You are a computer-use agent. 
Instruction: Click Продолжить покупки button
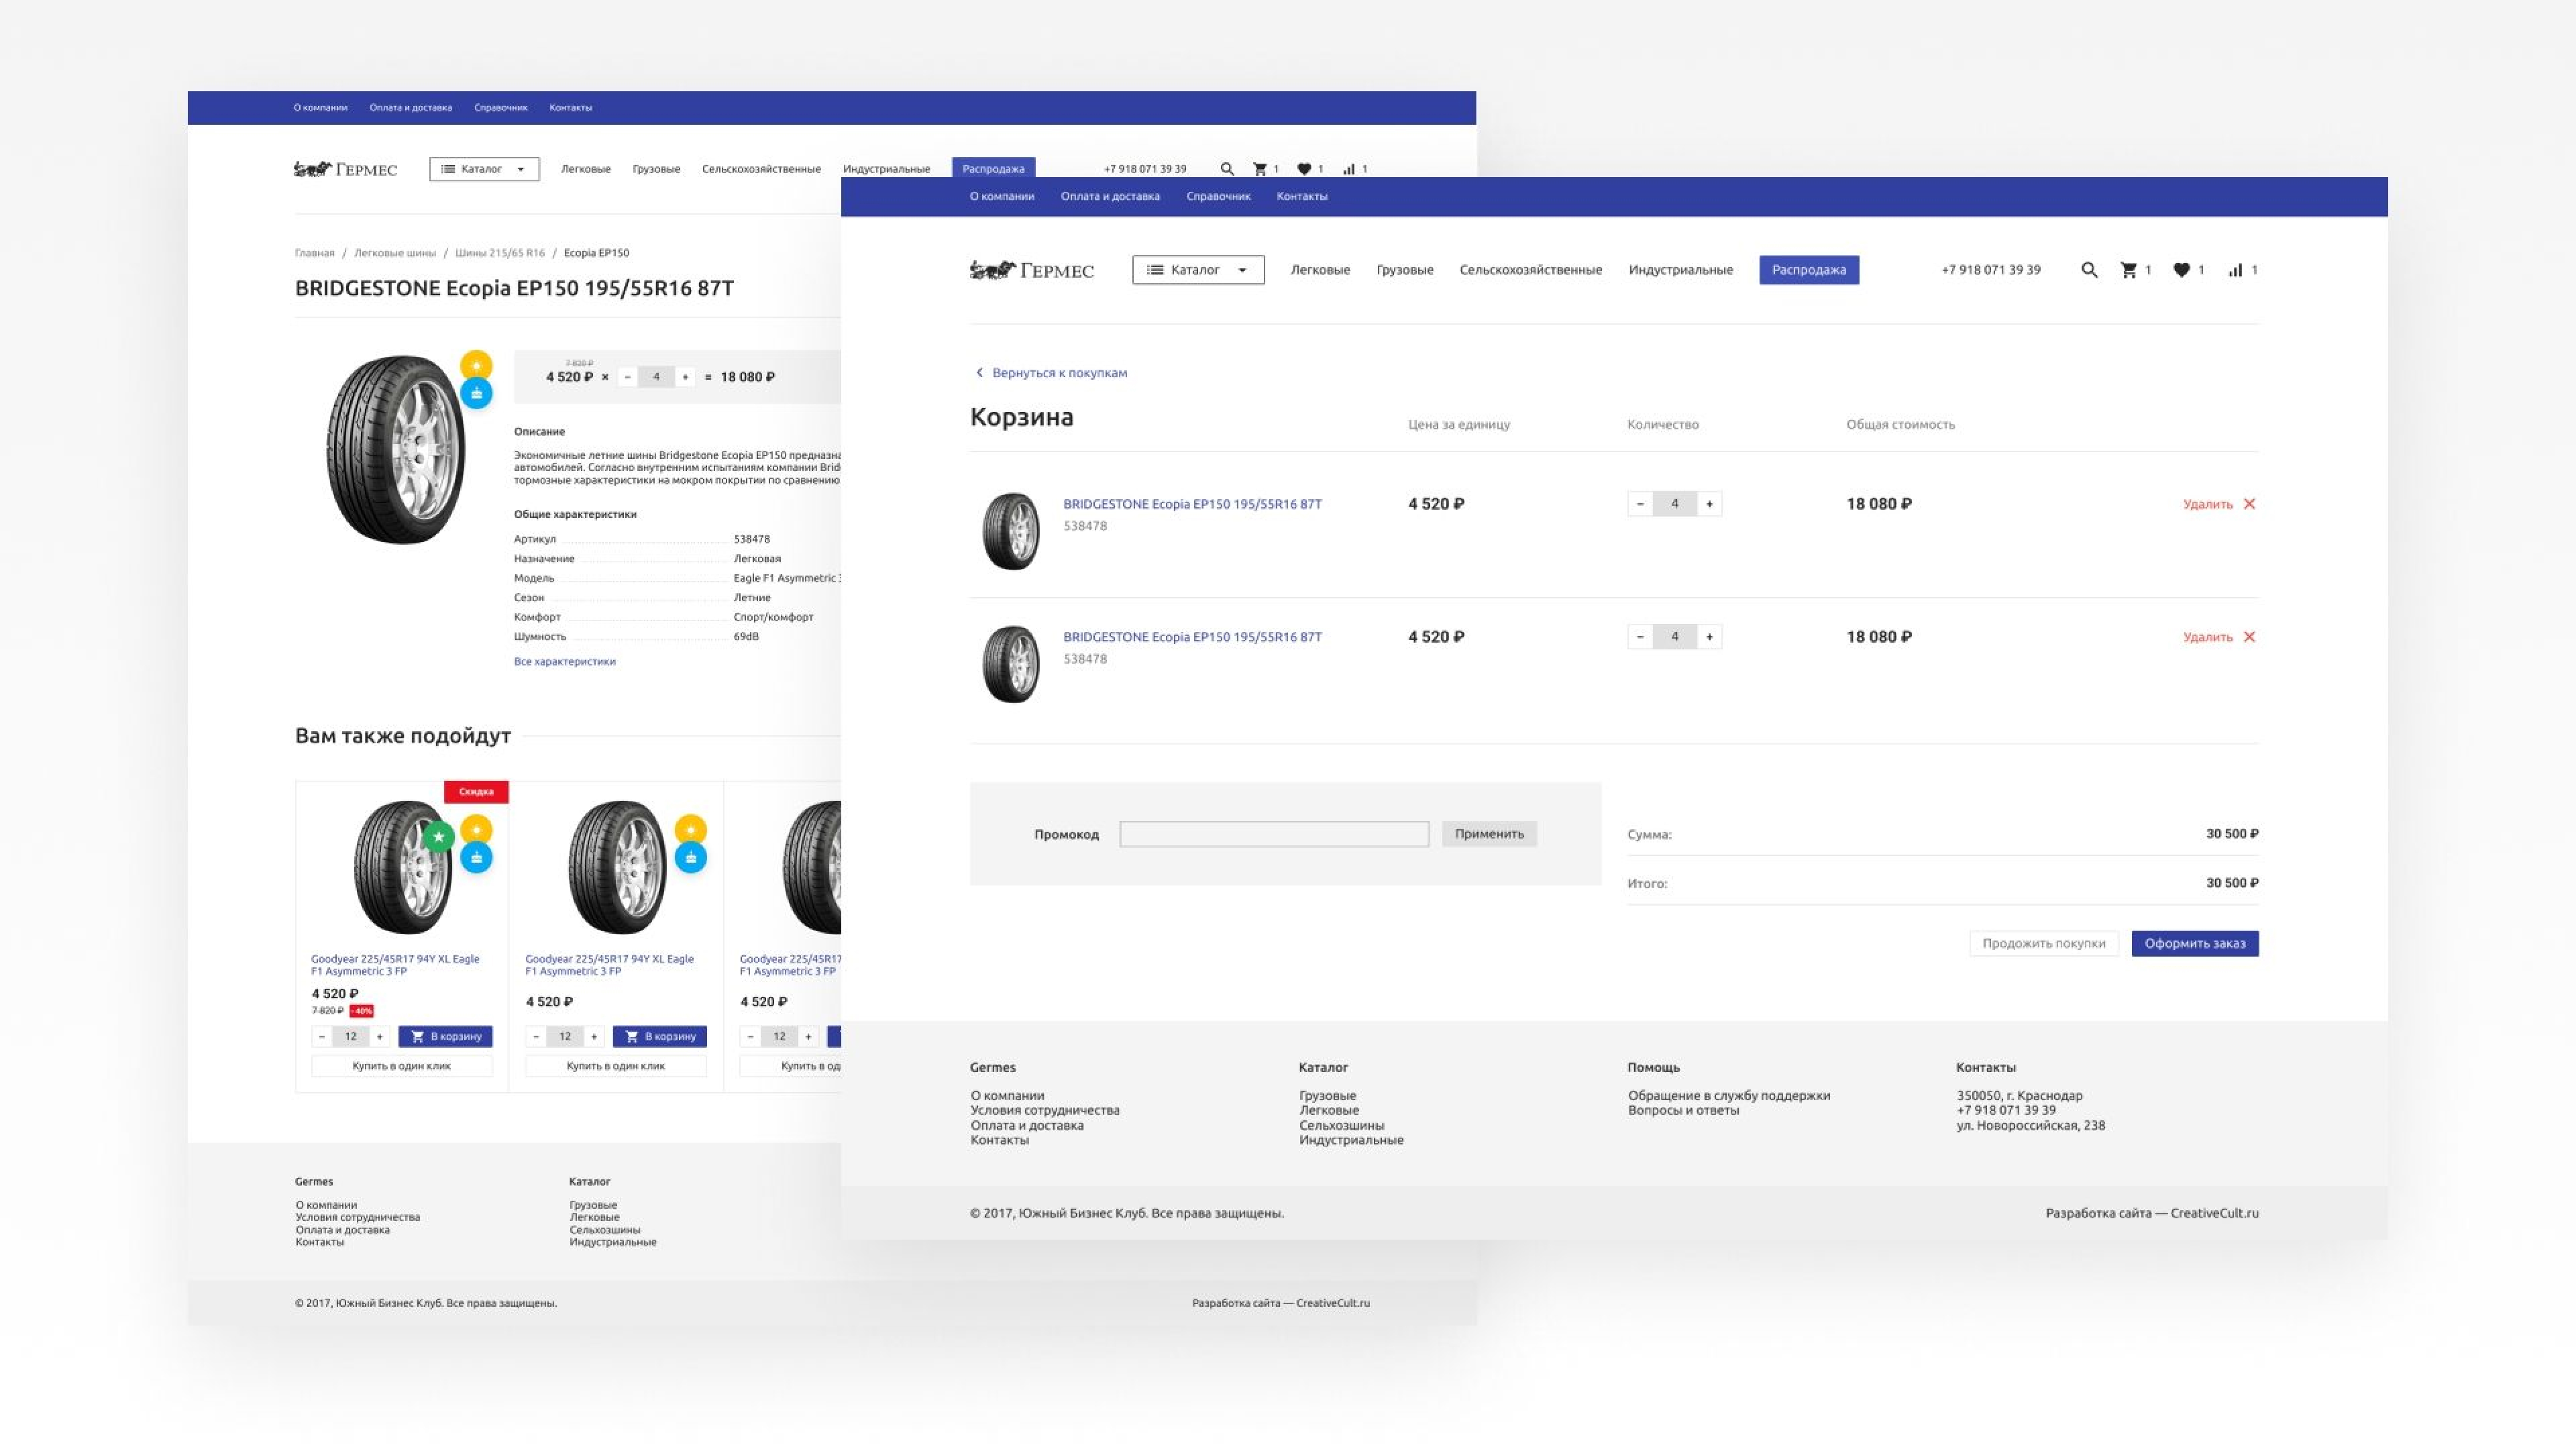tap(2044, 943)
